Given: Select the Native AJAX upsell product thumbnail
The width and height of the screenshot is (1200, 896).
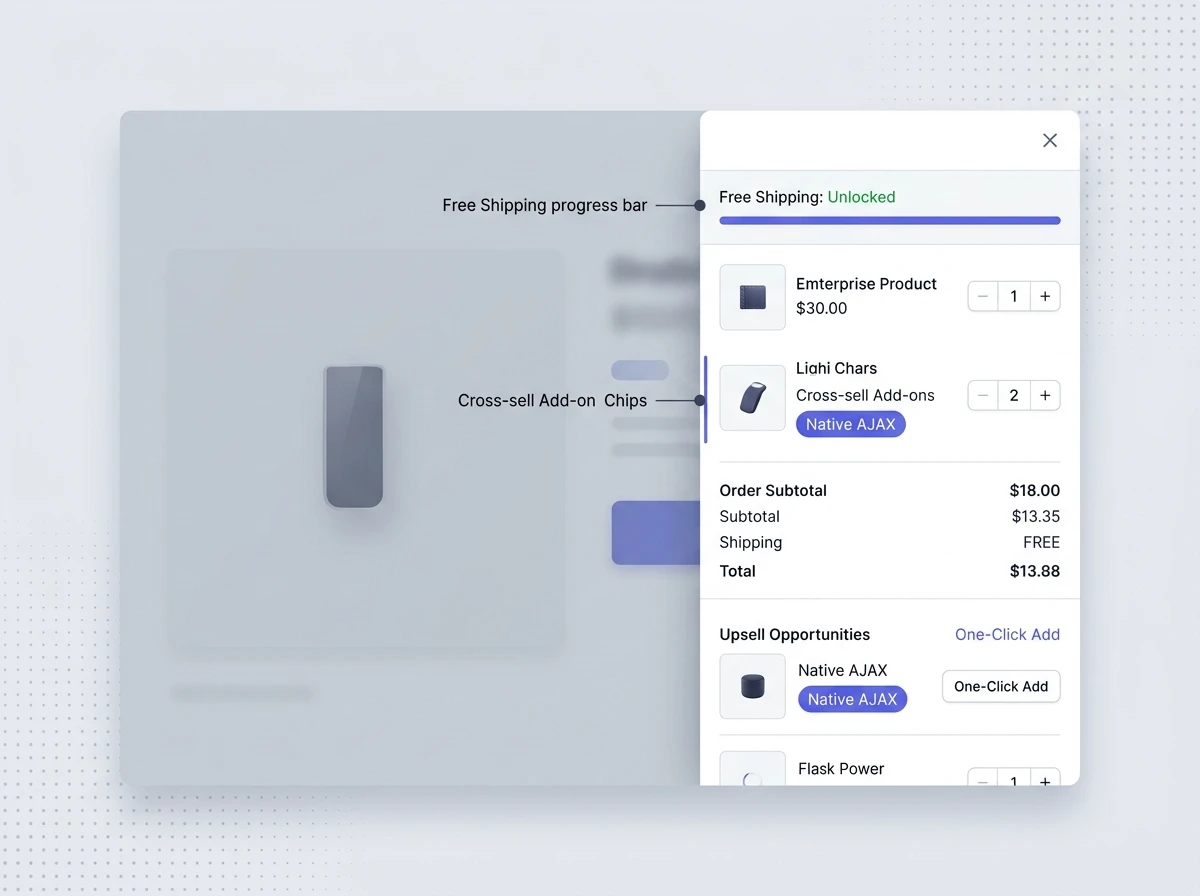Looking at the screenshot, I should pyautogui.click(x=752, y=686).
